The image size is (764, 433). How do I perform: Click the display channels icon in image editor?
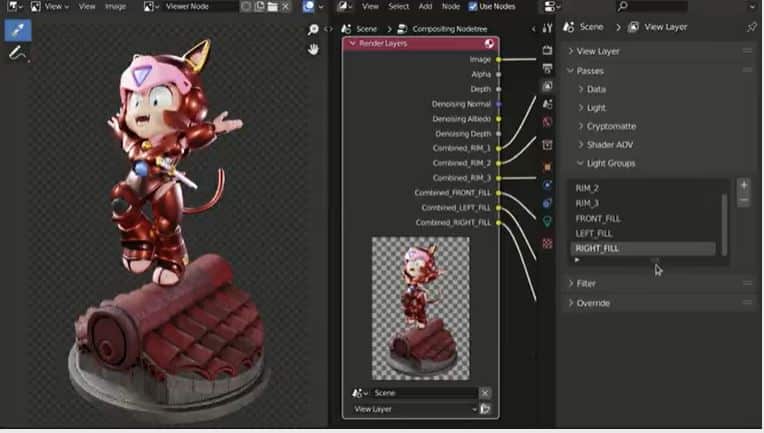pyautogui.click(x=308, y=6)
